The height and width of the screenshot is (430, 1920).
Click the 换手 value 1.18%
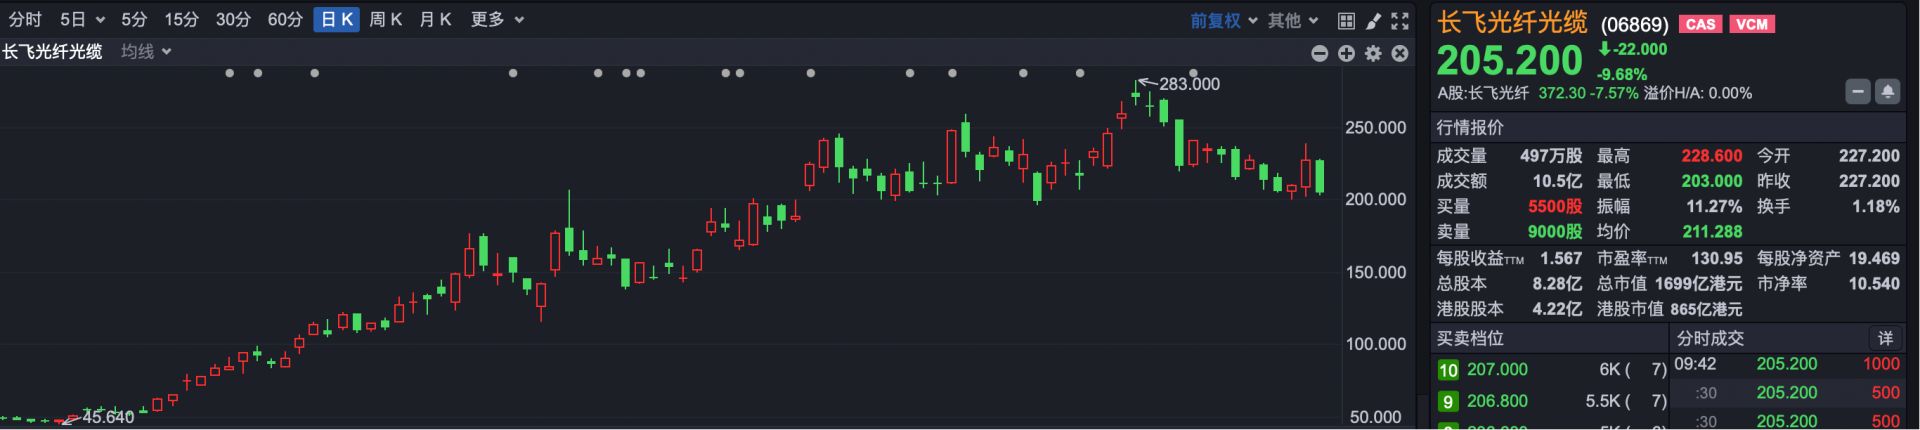(1875, 207)
